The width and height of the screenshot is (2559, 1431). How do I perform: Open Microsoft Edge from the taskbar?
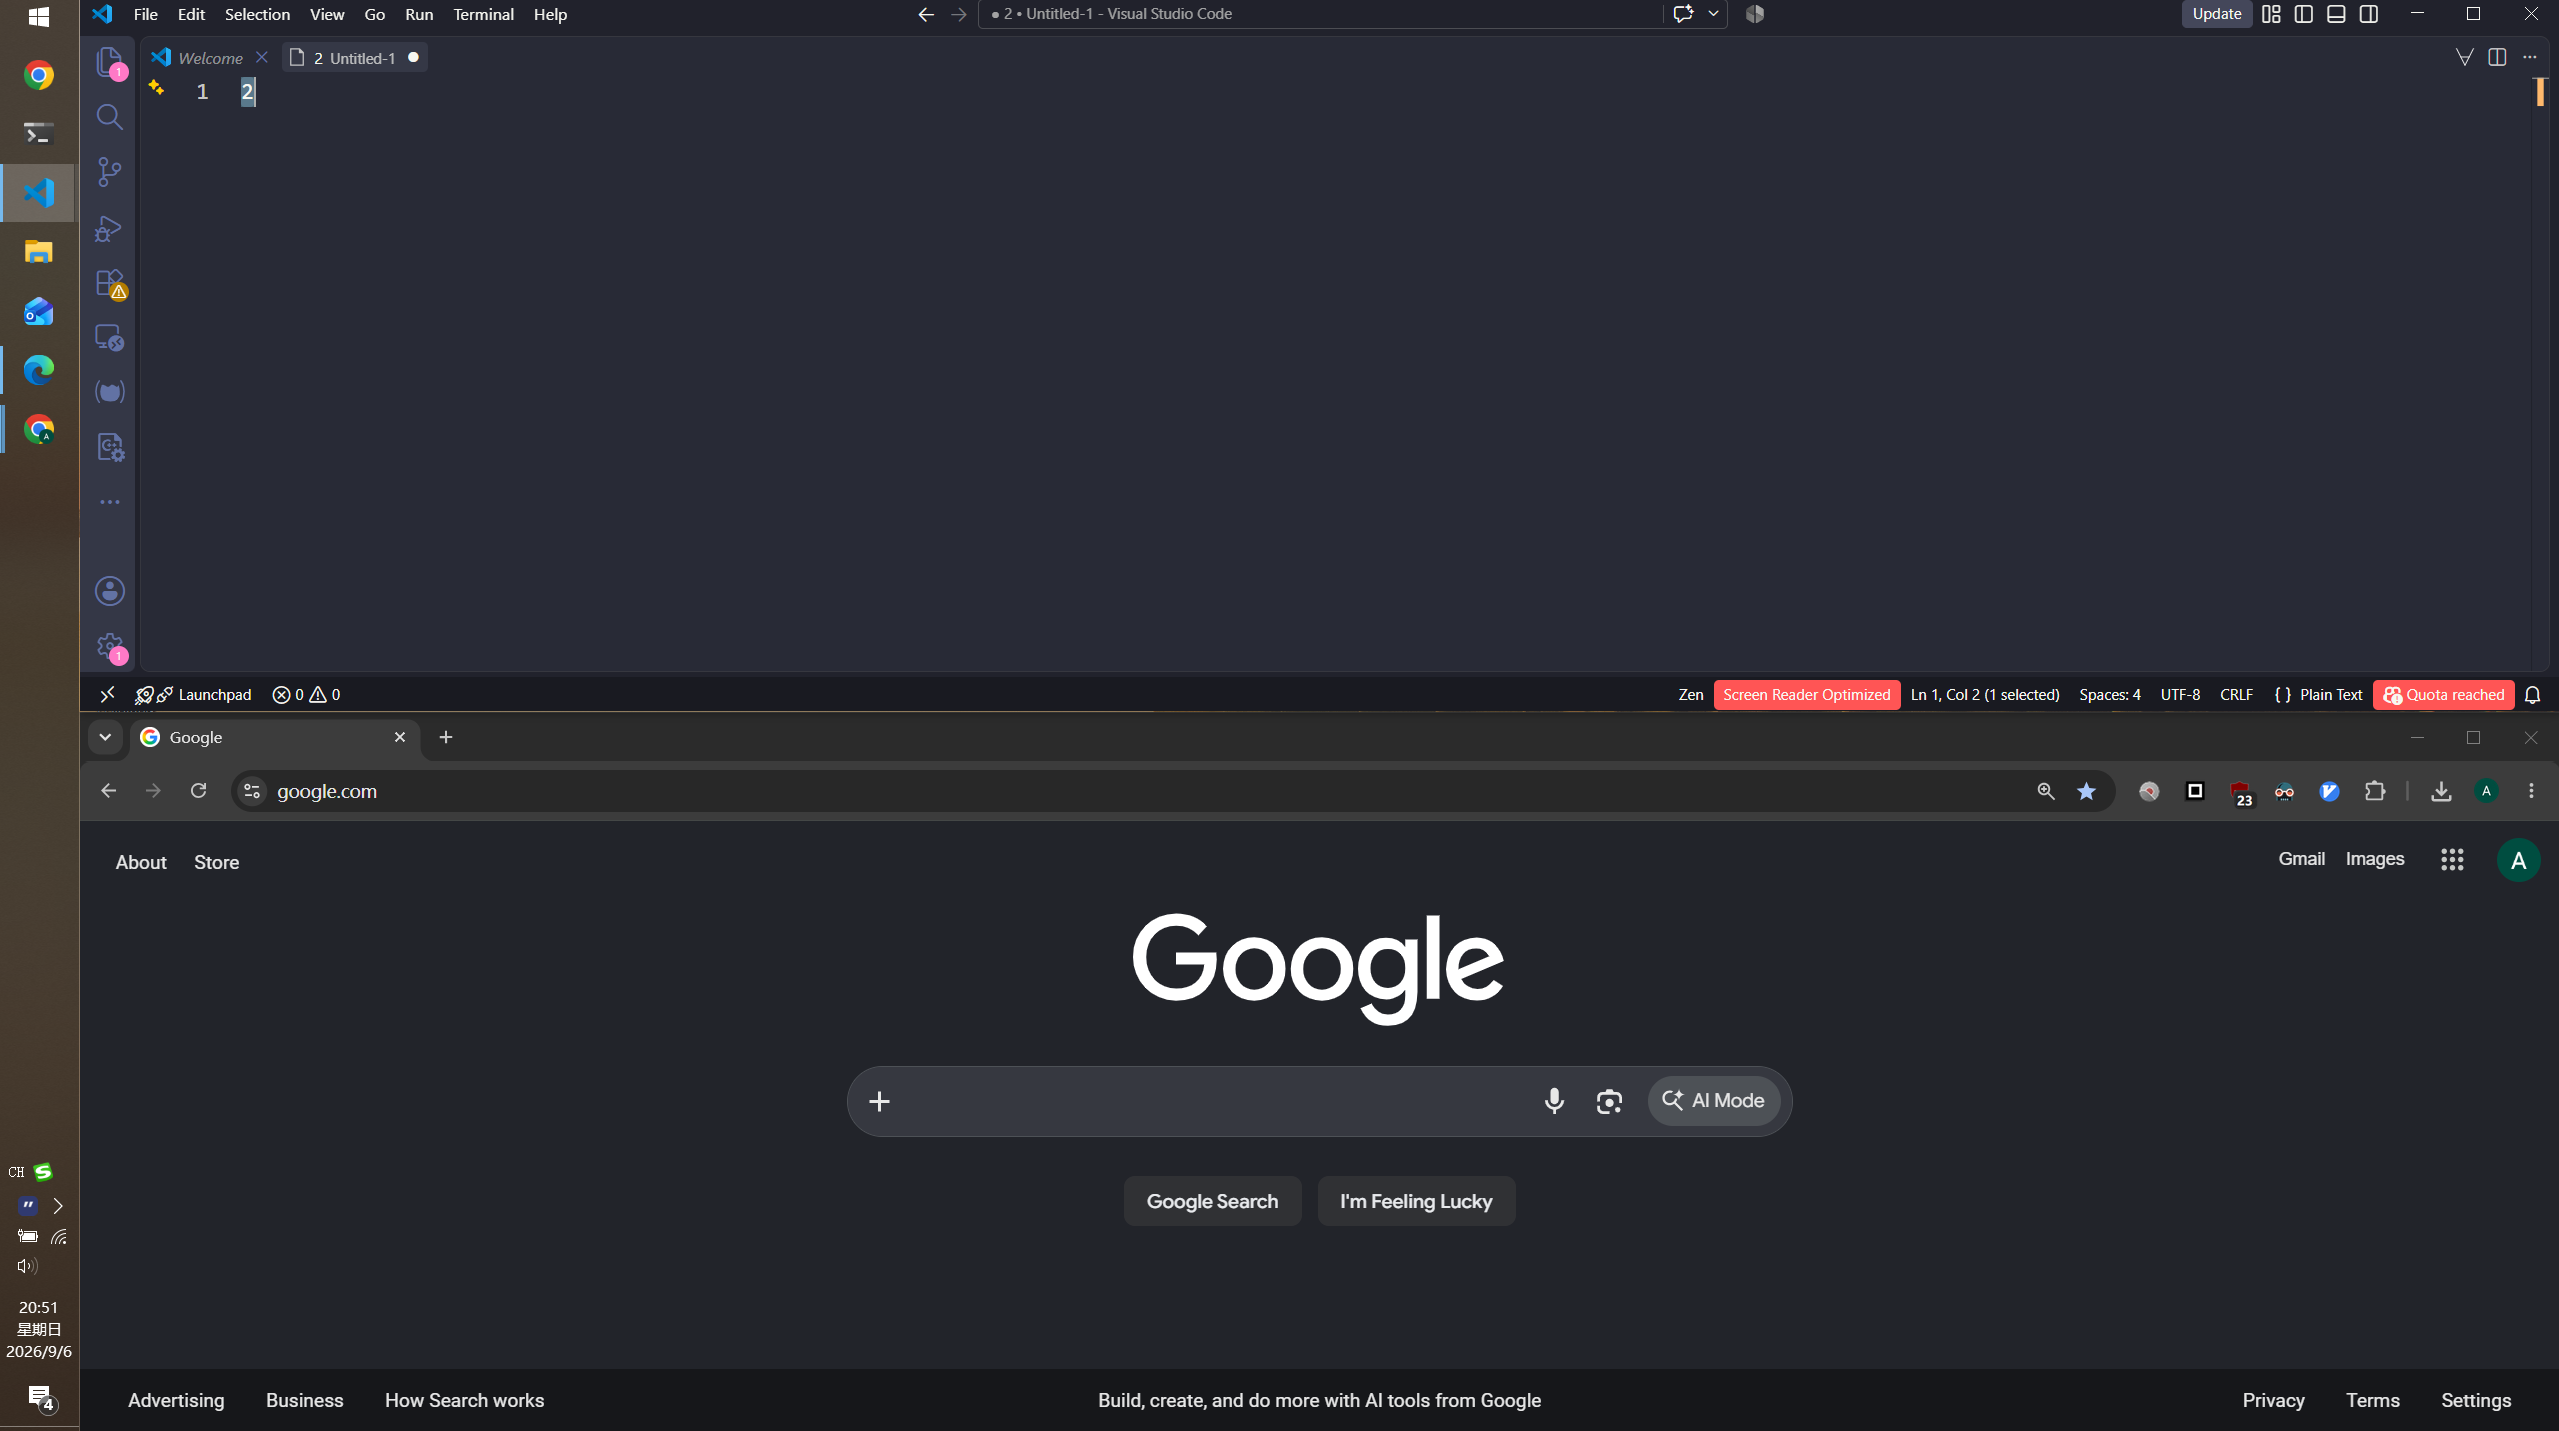[x=39, y=371]
